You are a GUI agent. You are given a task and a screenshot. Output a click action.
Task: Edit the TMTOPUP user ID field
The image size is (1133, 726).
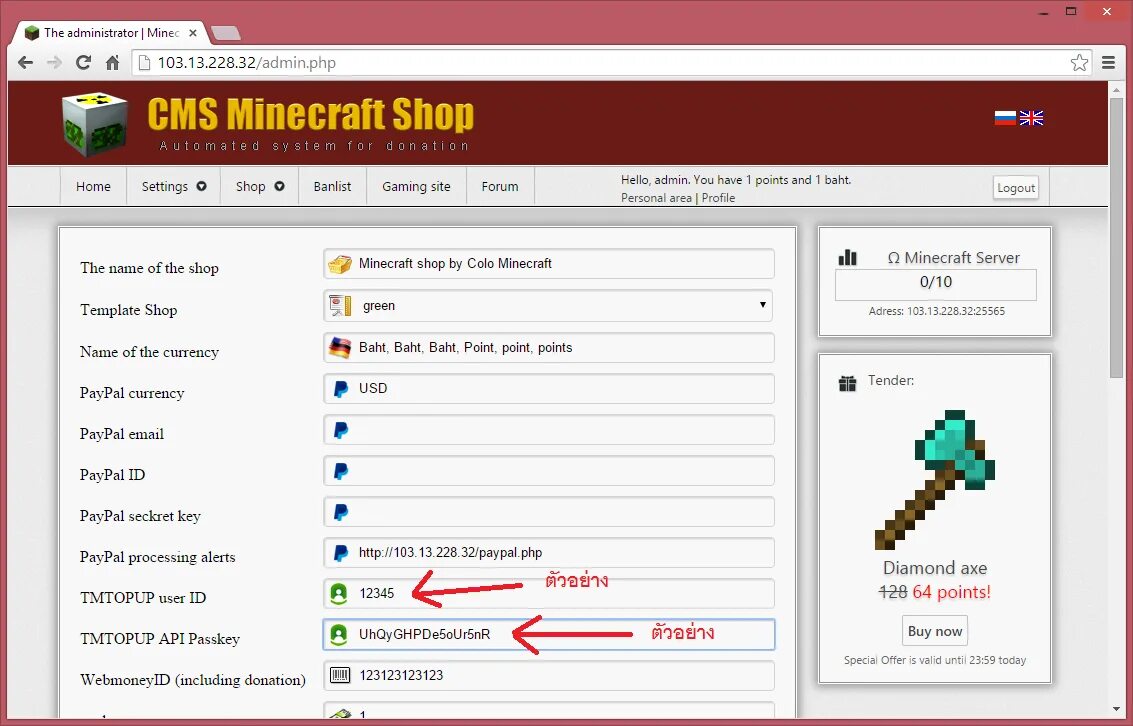click(x=548, y=594)
